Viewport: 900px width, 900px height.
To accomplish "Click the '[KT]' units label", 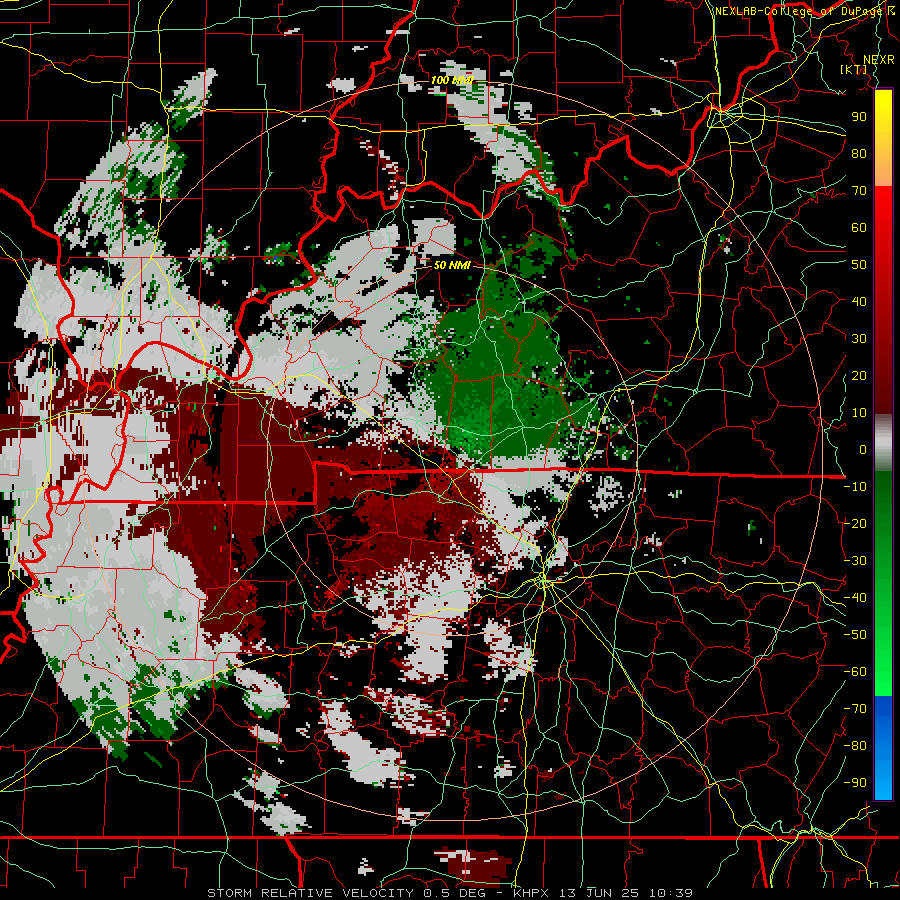I will 854,70.
